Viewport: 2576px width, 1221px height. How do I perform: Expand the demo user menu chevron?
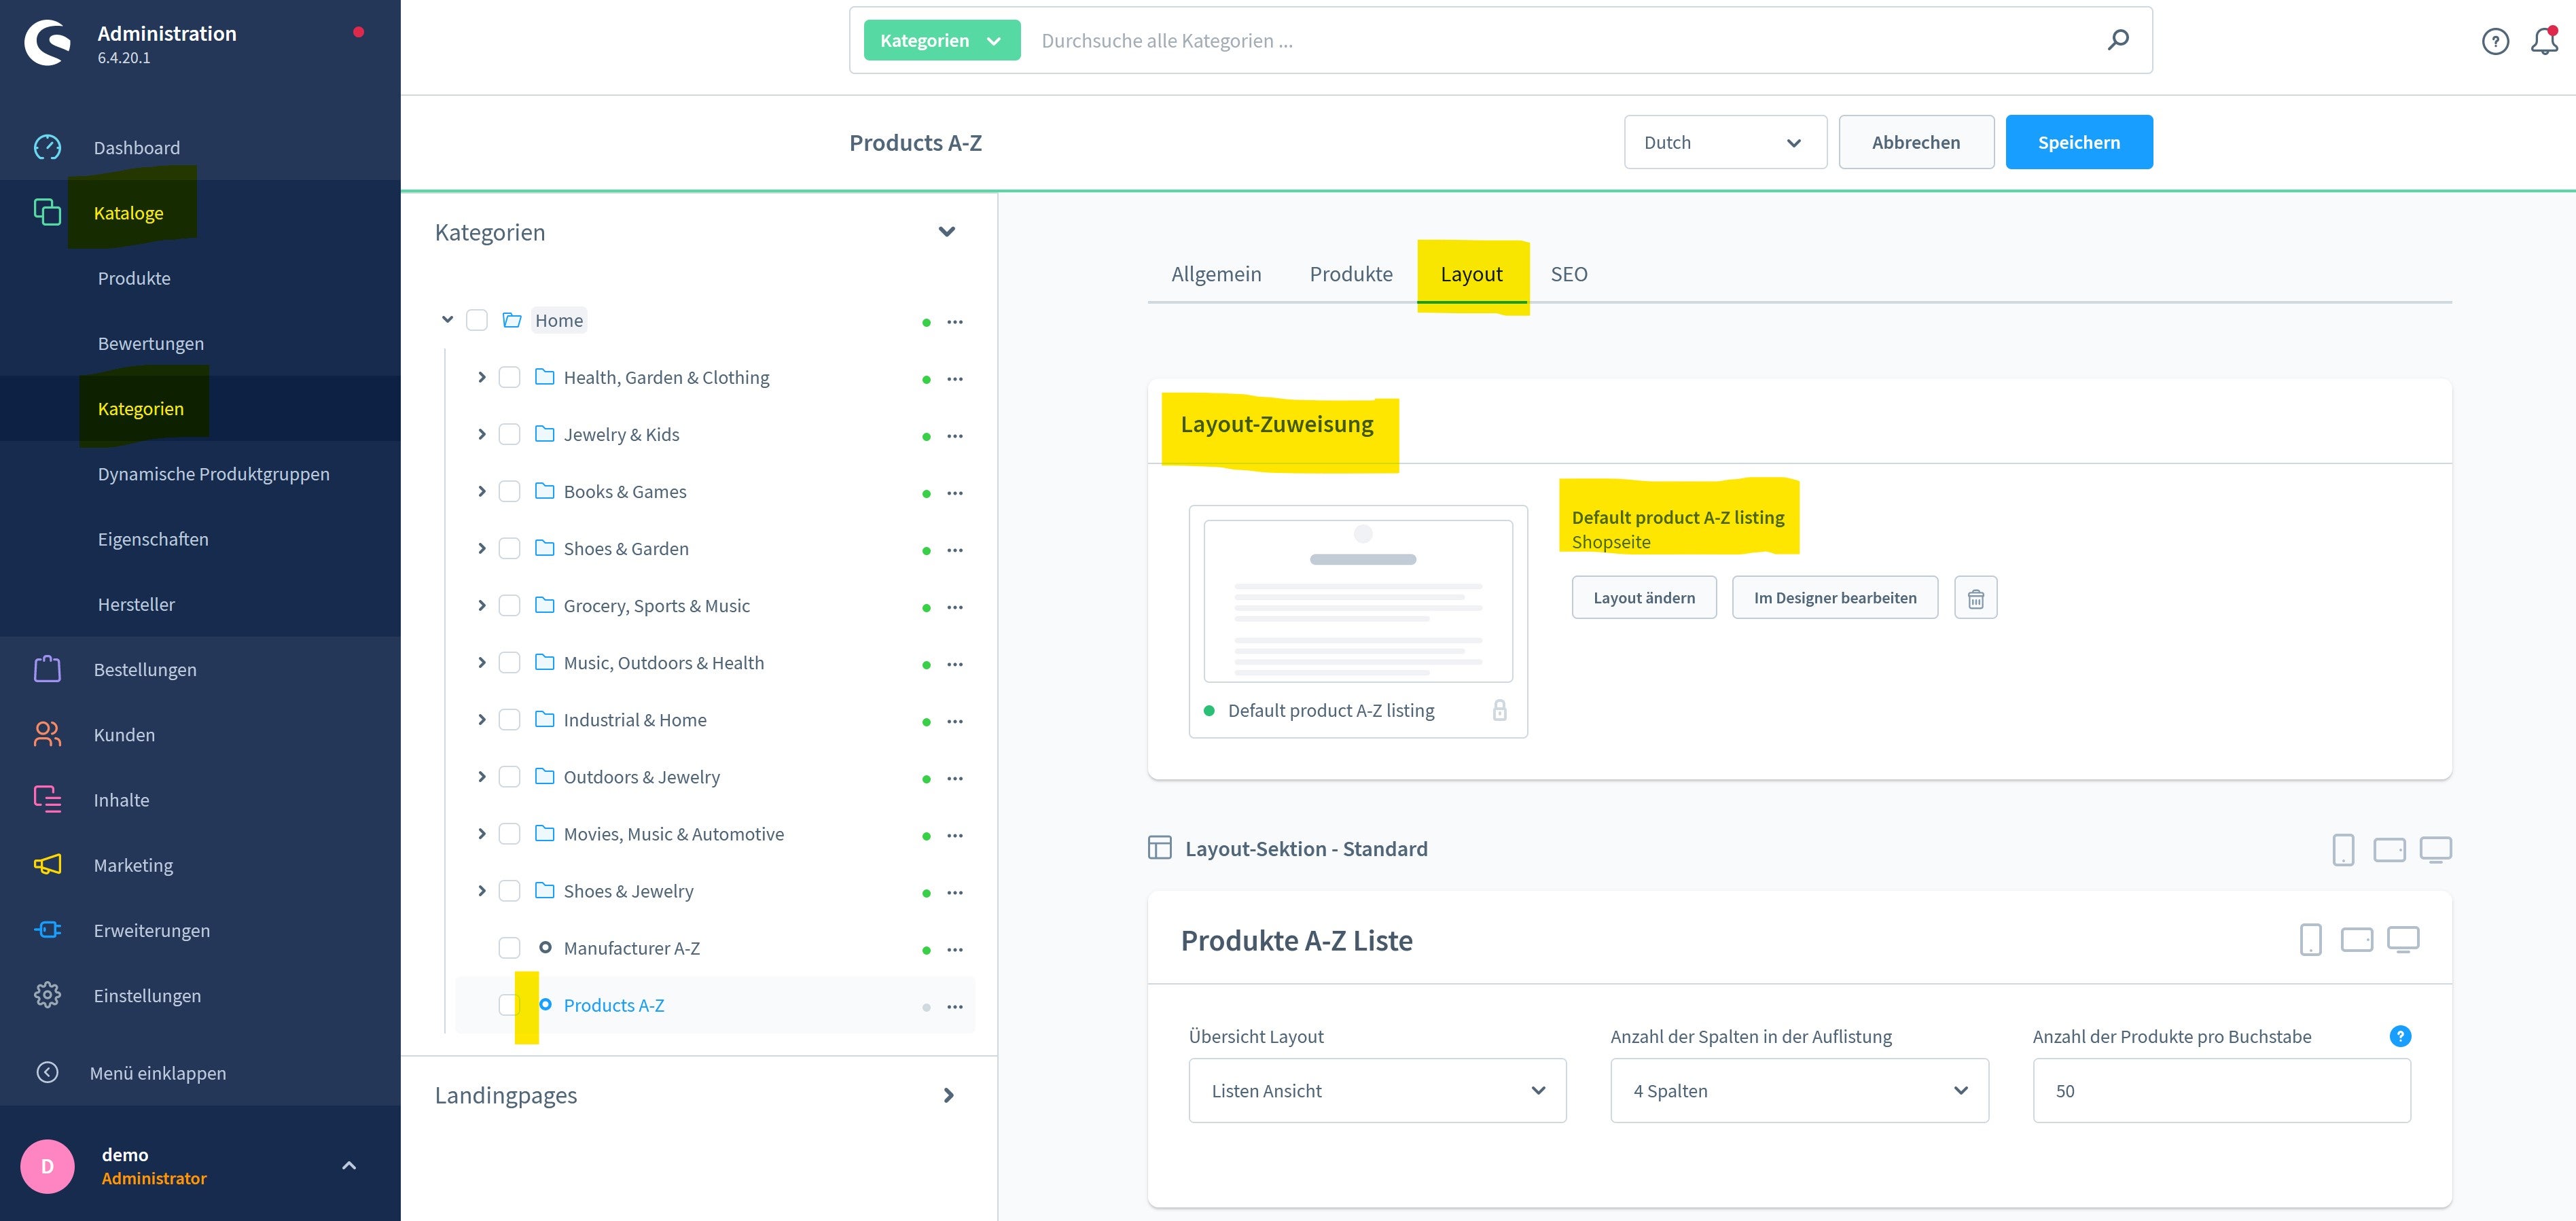tap(349, 1166)
